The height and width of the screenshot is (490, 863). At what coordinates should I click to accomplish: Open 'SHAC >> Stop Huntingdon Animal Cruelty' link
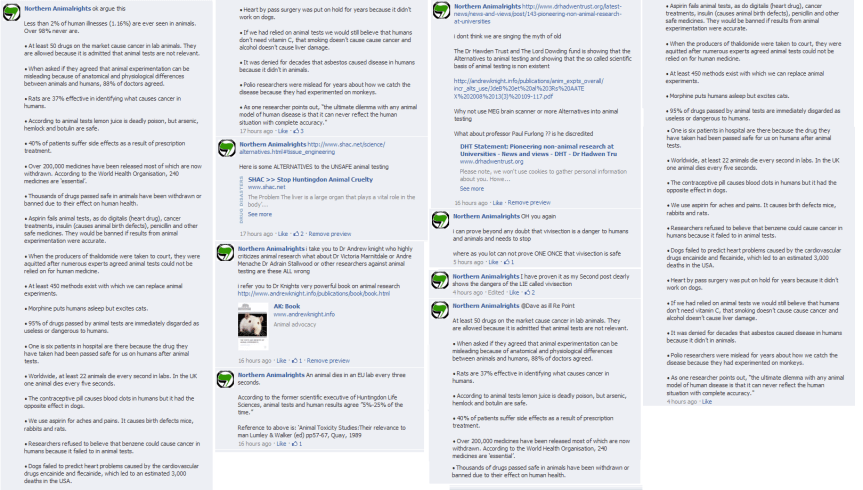[310, 179]
